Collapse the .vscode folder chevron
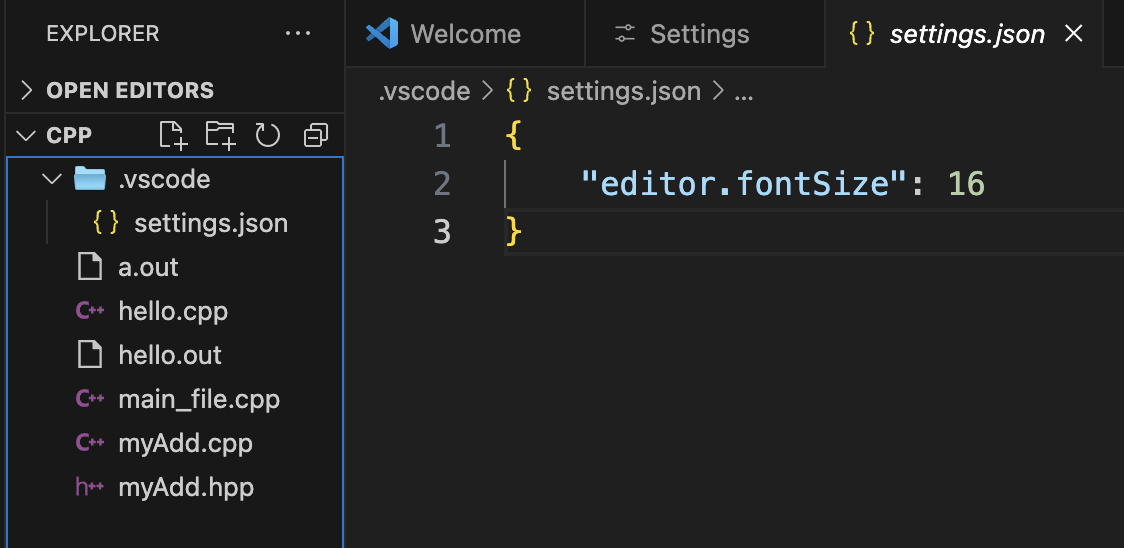The height and width of the screenshot is (548, 1124). point(52,179)
